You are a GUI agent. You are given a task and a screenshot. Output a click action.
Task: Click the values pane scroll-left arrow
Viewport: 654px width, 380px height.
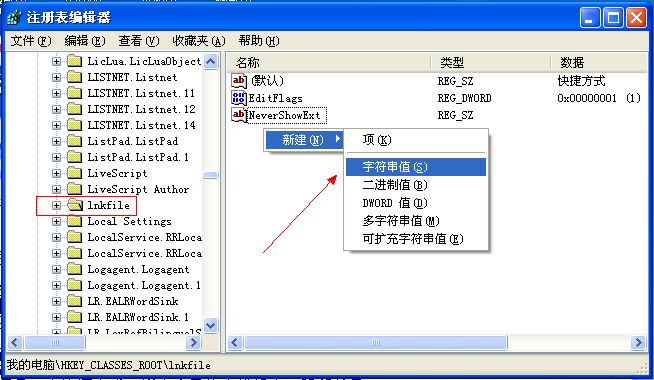(x=235, y=343)
